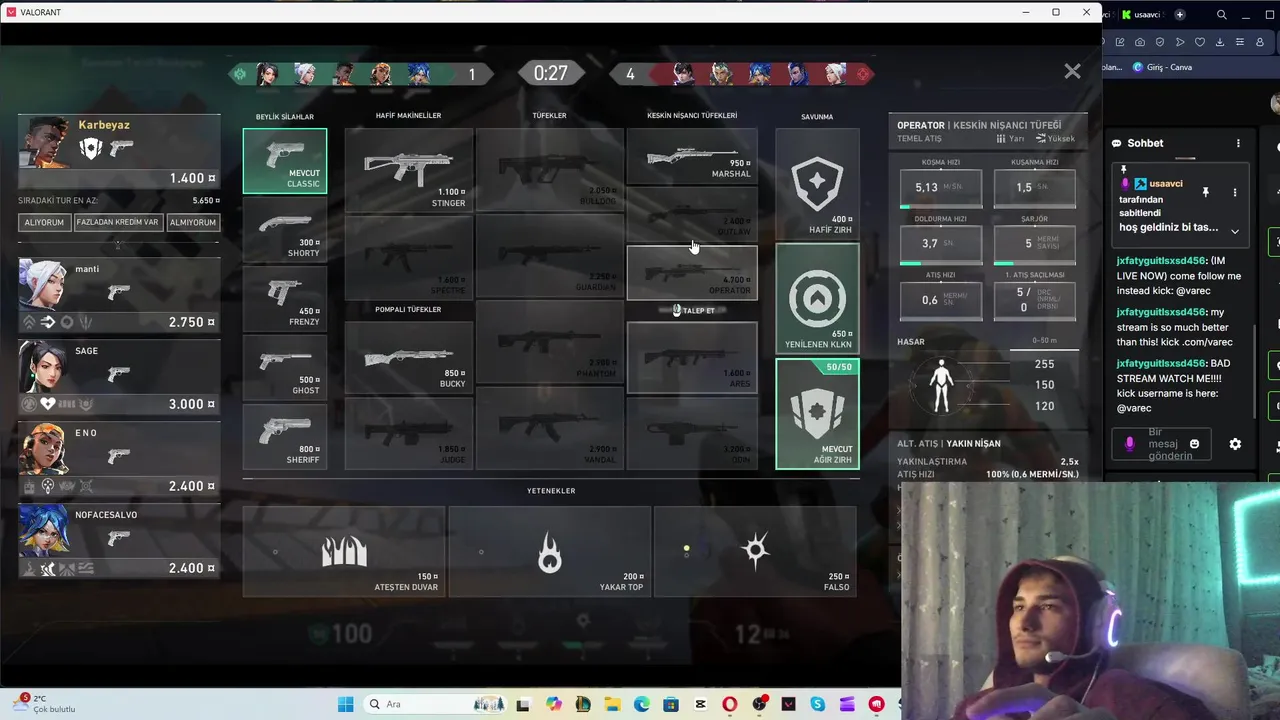Open pinned message more options
This screenshot has height=720, width=1280.
click(x=1234, y=192)
